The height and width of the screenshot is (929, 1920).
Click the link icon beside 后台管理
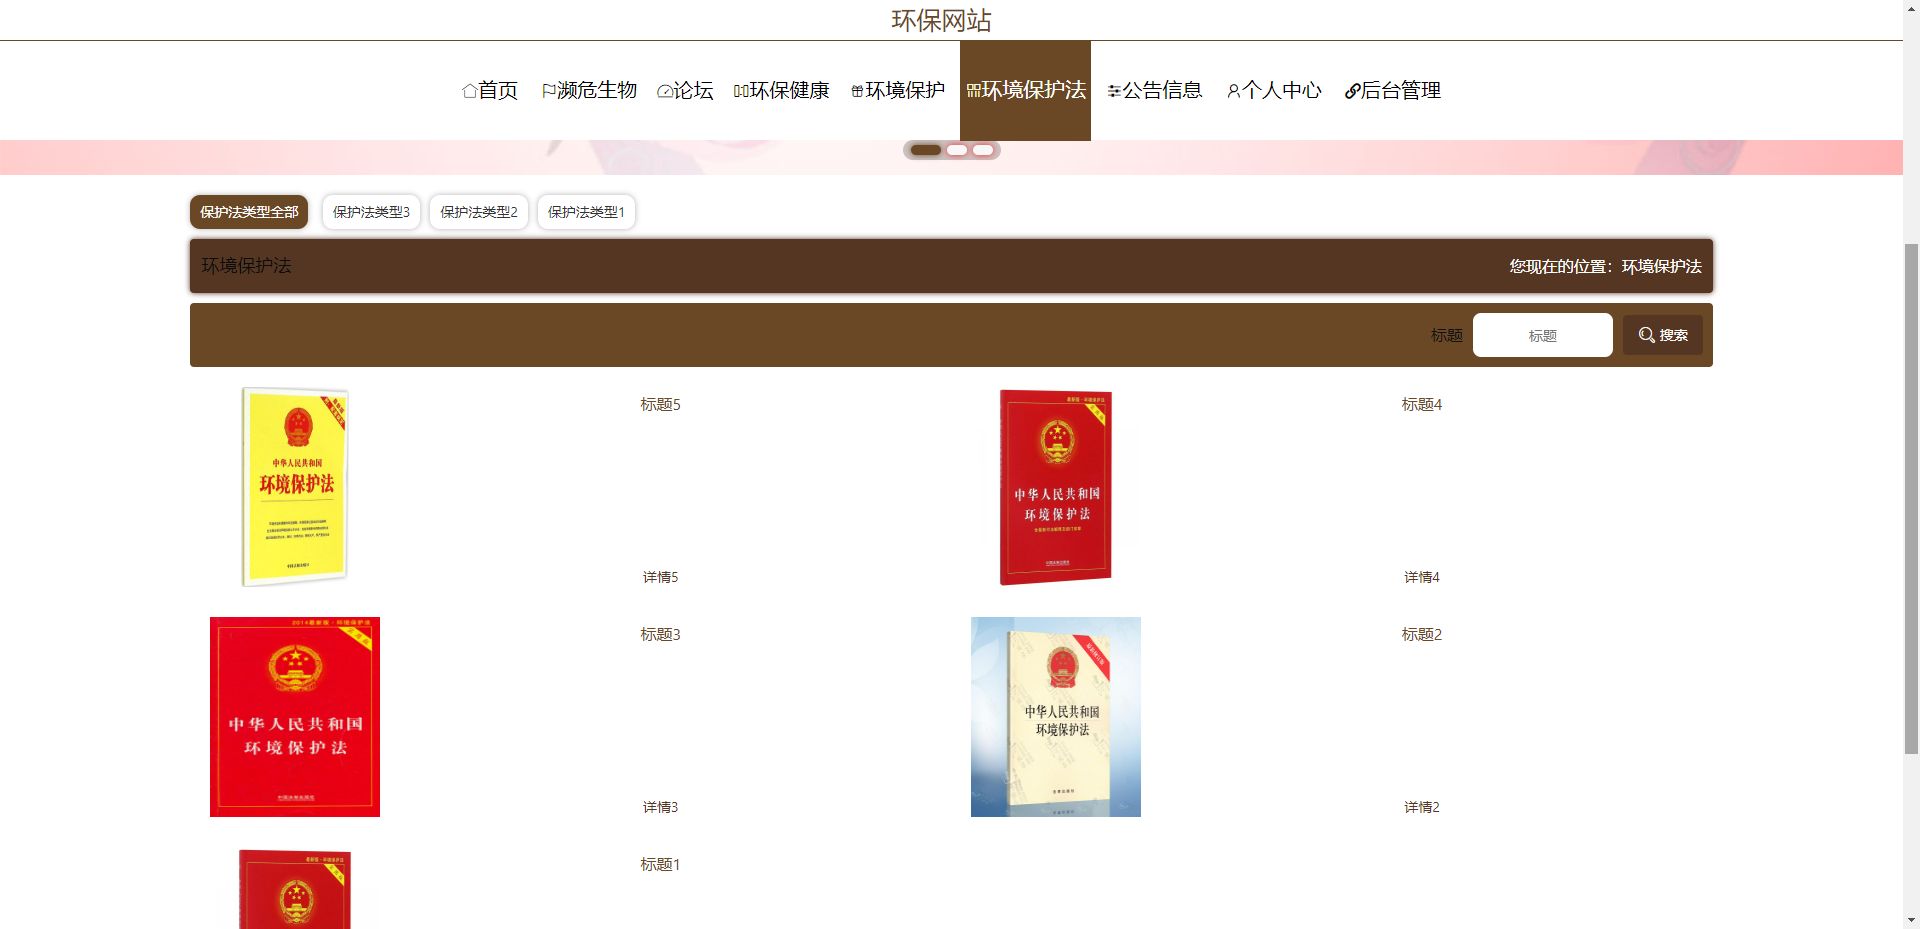click(1352, 91)
